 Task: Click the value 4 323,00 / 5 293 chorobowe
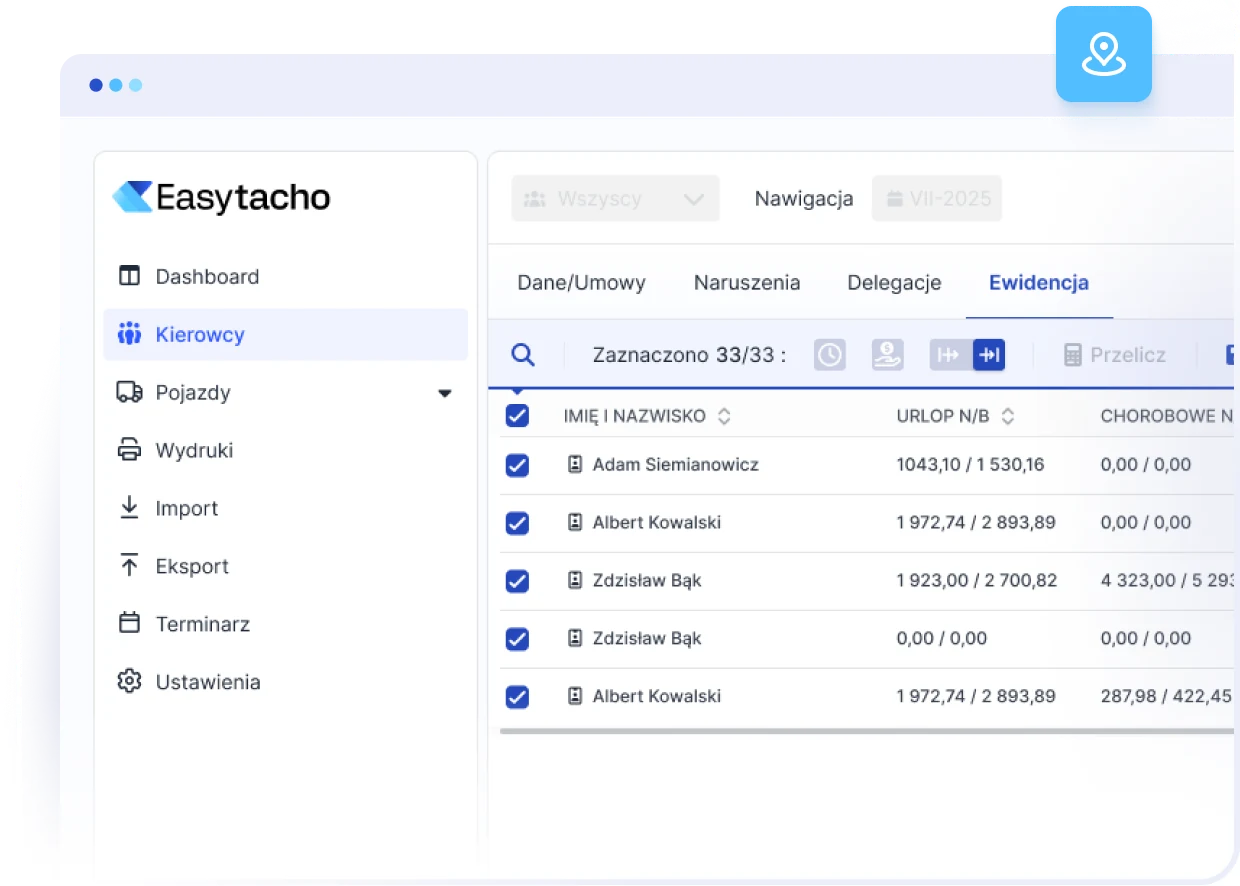click(x=1167, y=581)
